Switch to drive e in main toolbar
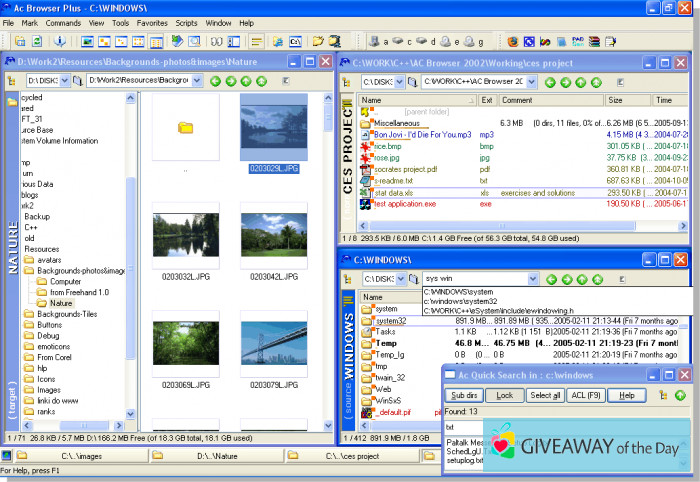700x482 pixels. pos(445,42)
